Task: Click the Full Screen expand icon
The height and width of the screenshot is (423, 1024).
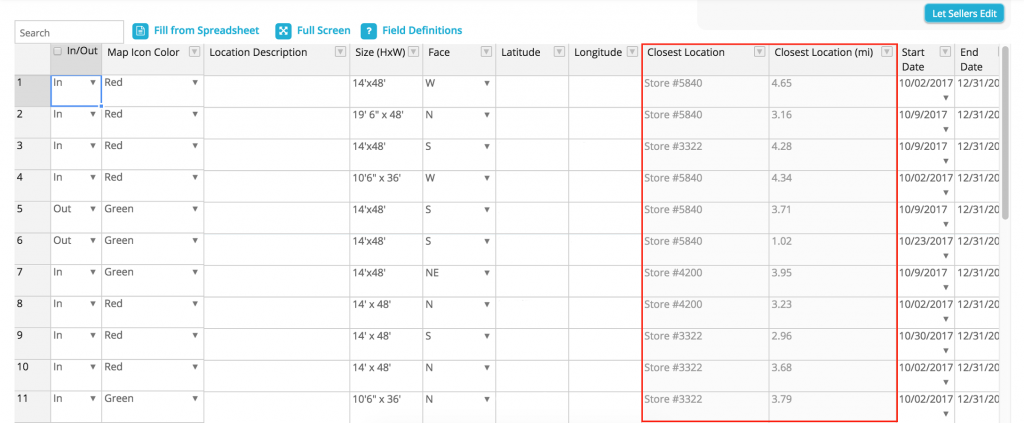Action: point(283,31)
